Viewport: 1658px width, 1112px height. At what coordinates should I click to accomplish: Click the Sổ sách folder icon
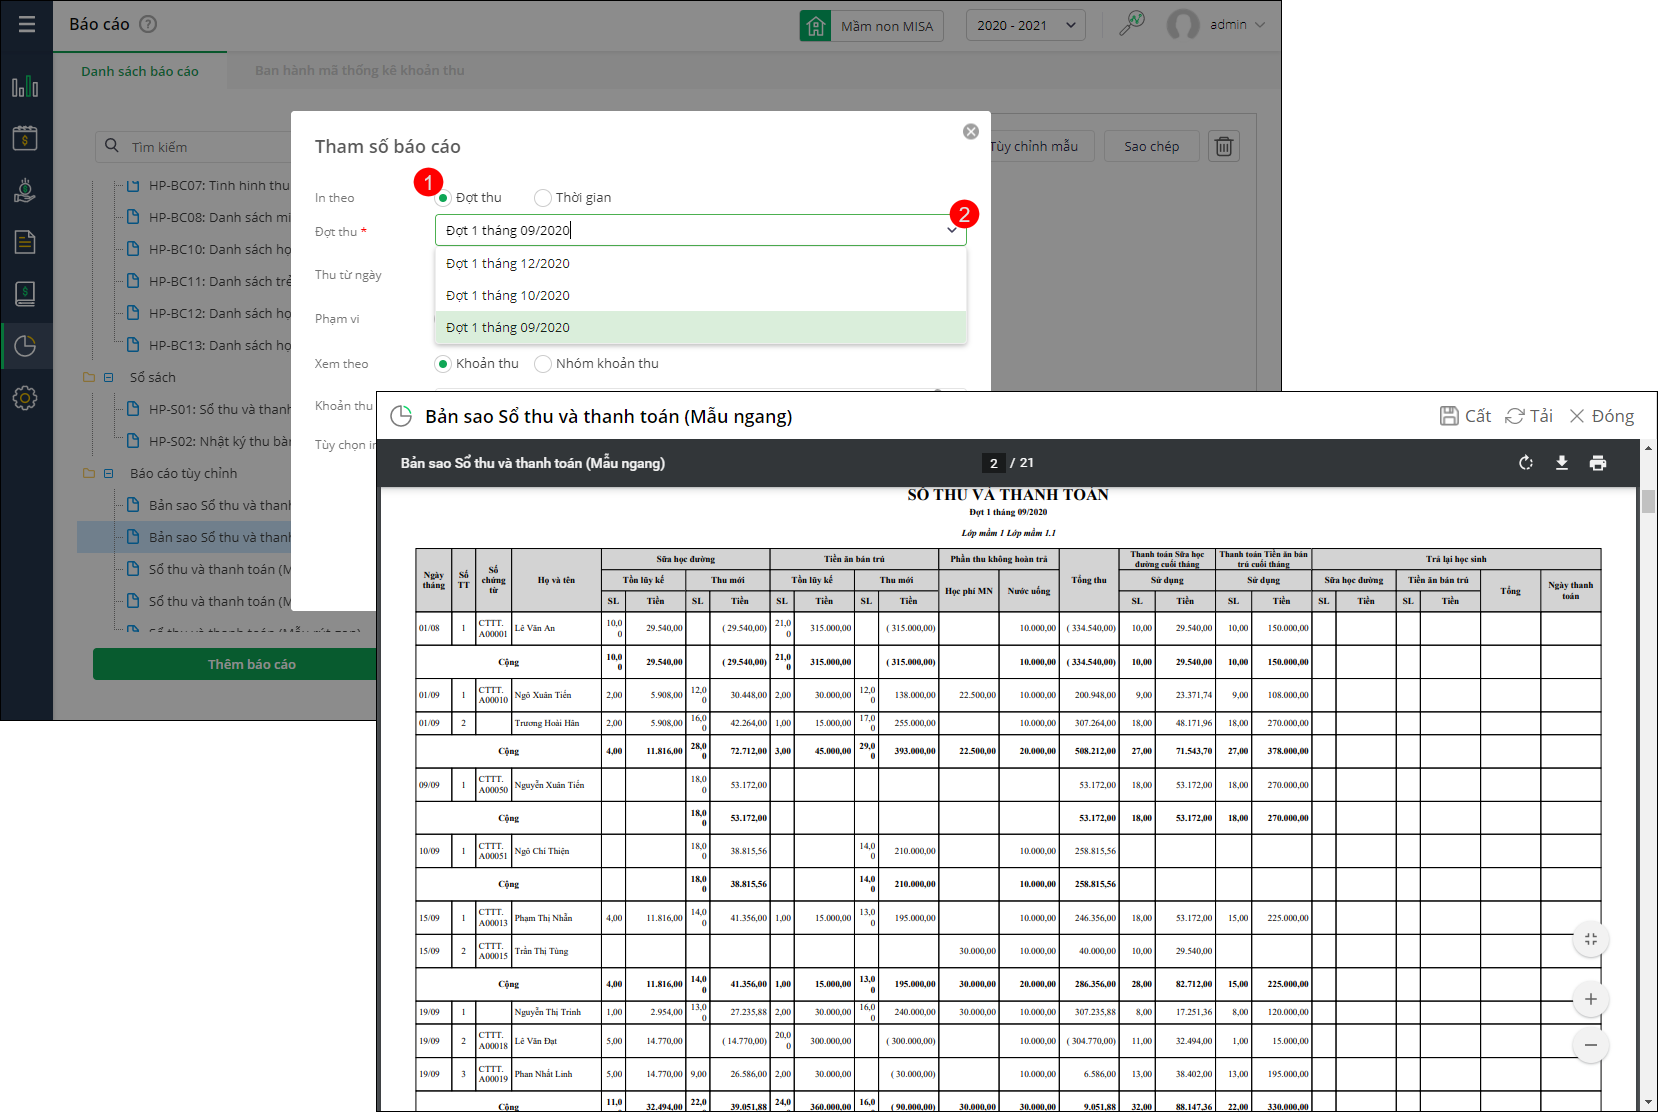point(89,377)
